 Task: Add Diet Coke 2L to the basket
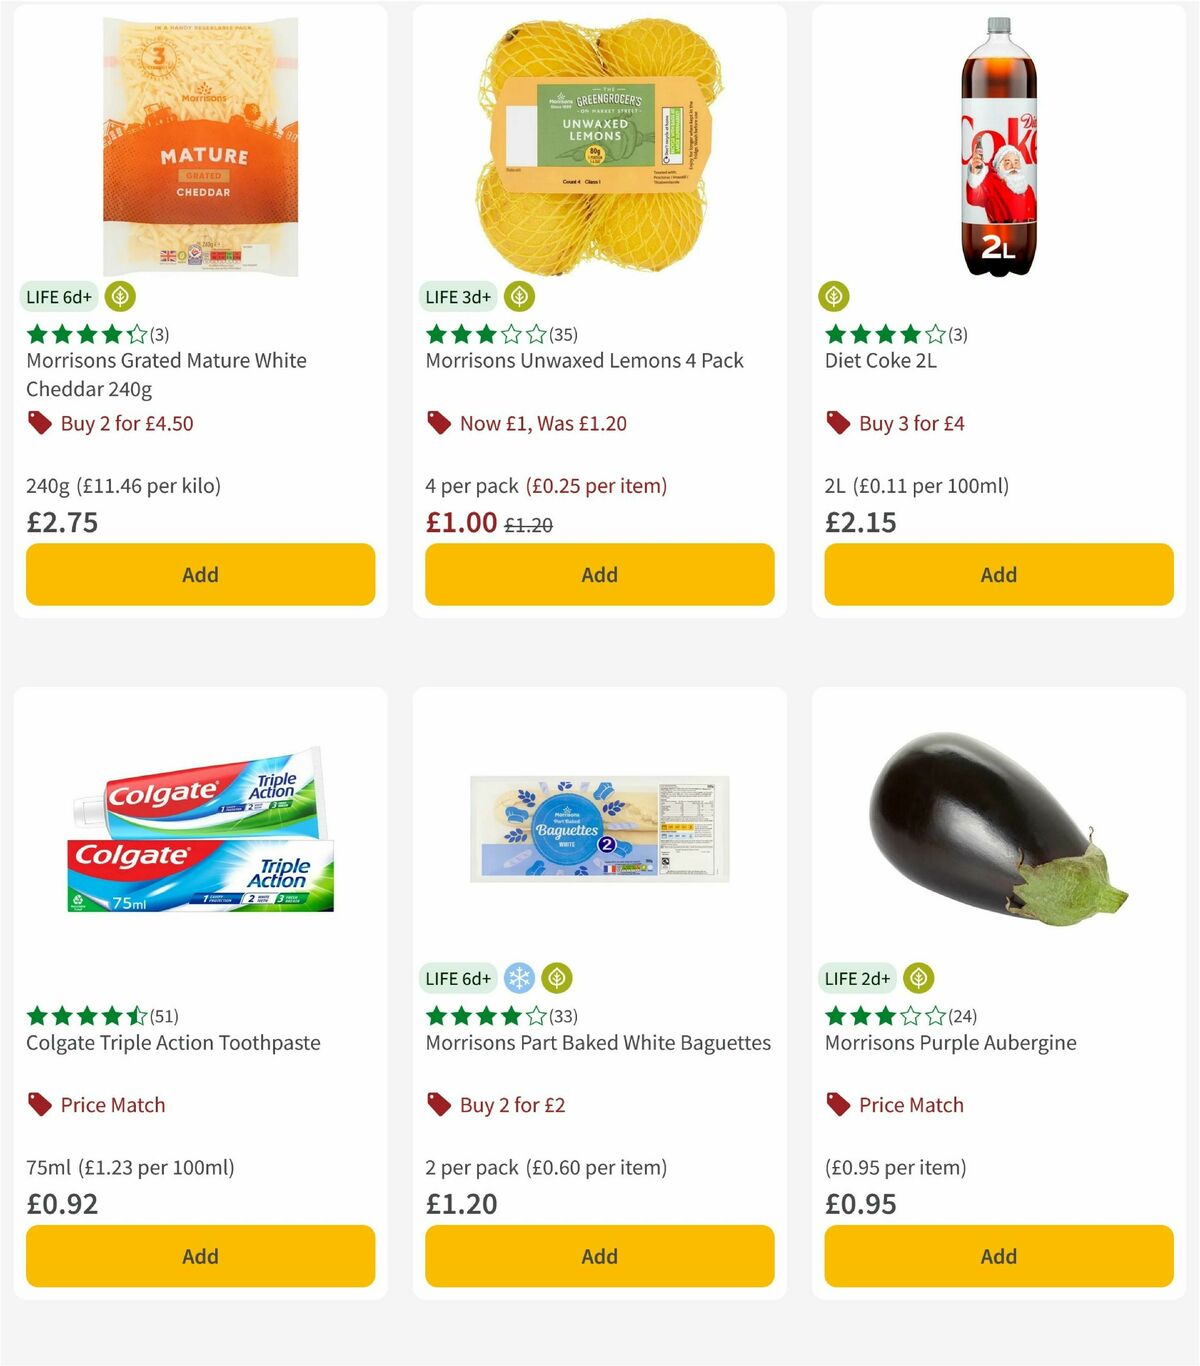click(x=997, y=574)
